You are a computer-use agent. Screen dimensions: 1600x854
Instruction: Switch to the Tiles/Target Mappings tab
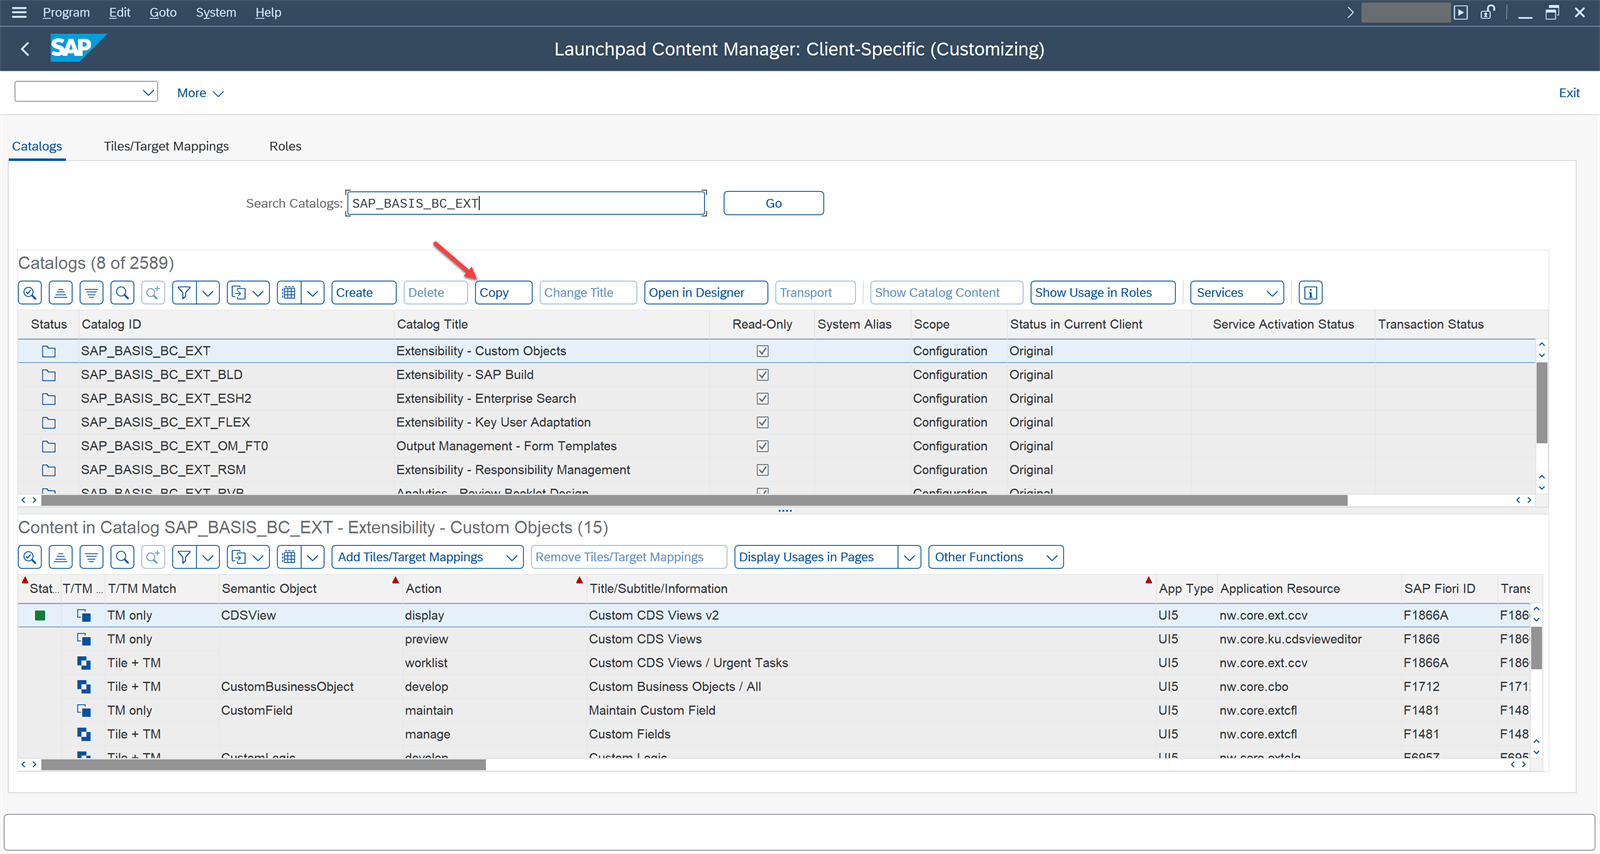pyautogui.click(x=166, y=146)
